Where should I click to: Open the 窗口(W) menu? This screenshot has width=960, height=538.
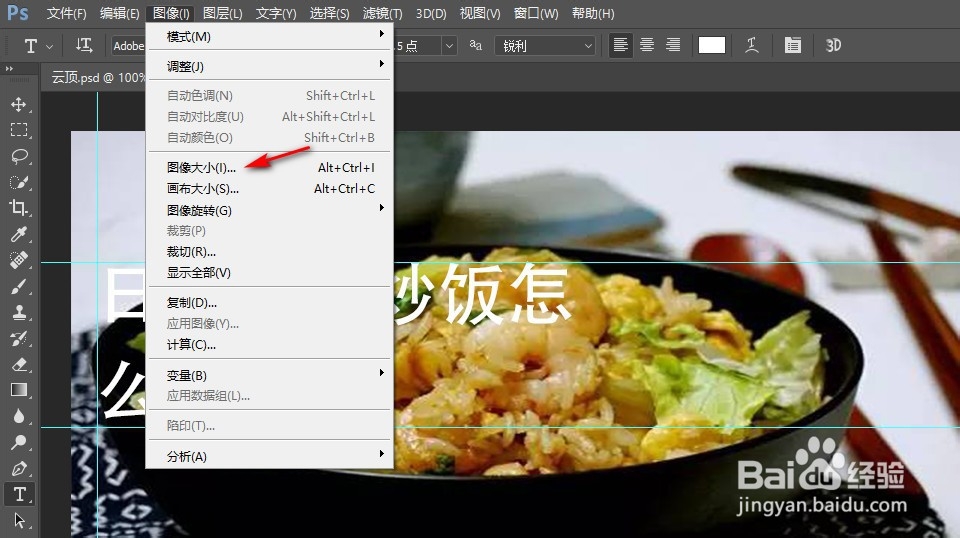tap(536, 13)
